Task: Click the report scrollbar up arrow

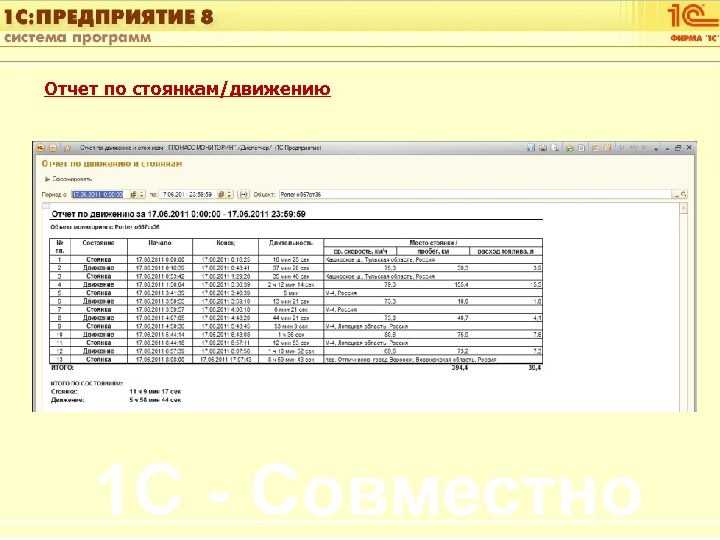Action: pyautogui.click(x=684, y=208)
